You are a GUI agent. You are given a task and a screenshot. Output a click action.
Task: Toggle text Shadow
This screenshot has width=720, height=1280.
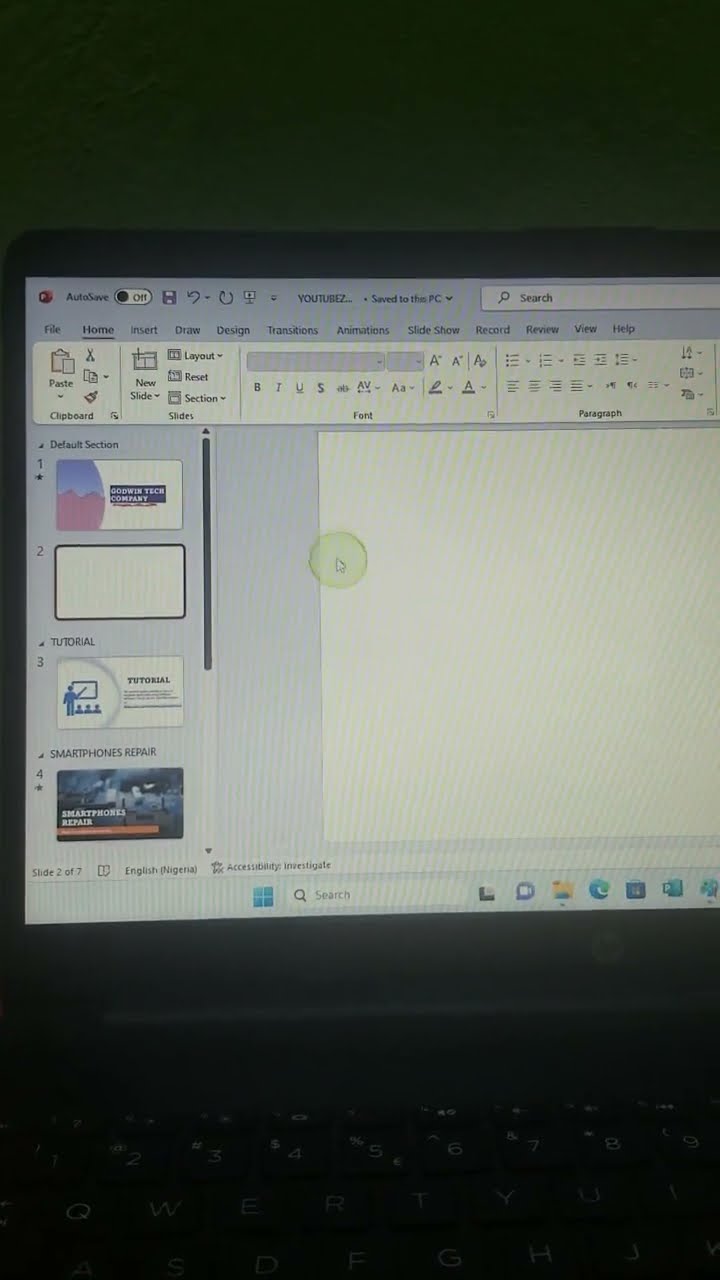tap(320, 388)
